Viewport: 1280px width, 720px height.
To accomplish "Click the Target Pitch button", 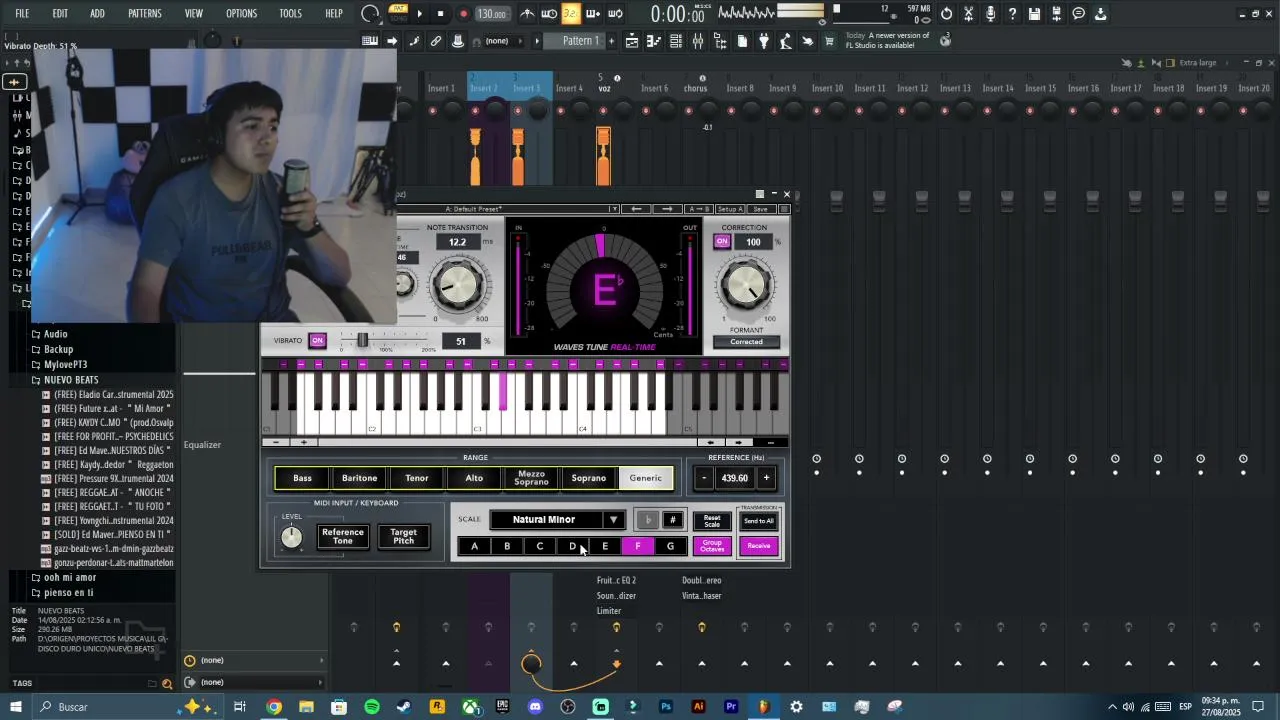I will click(404, 537).
